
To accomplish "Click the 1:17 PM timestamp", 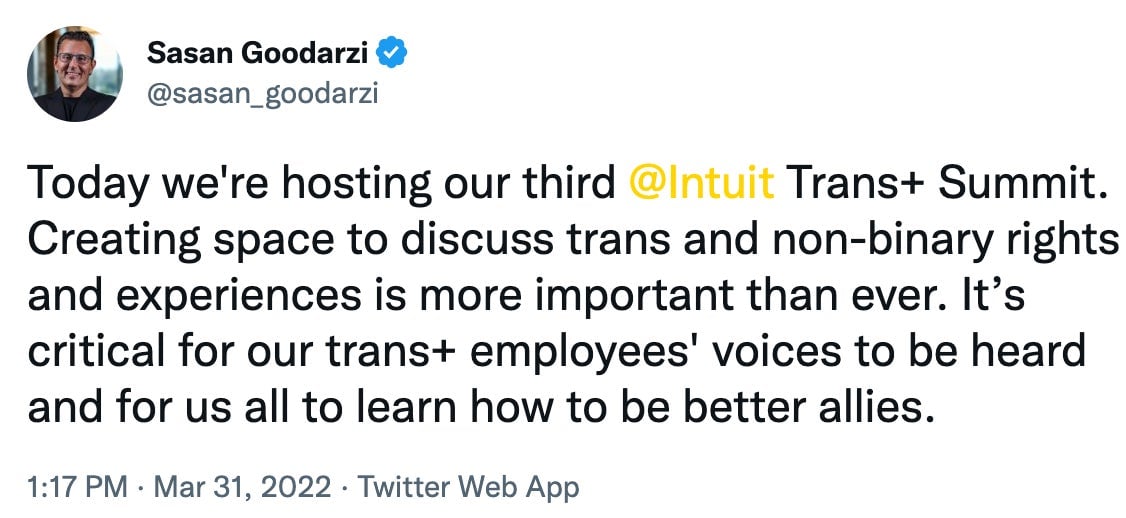I will [78, 488].
